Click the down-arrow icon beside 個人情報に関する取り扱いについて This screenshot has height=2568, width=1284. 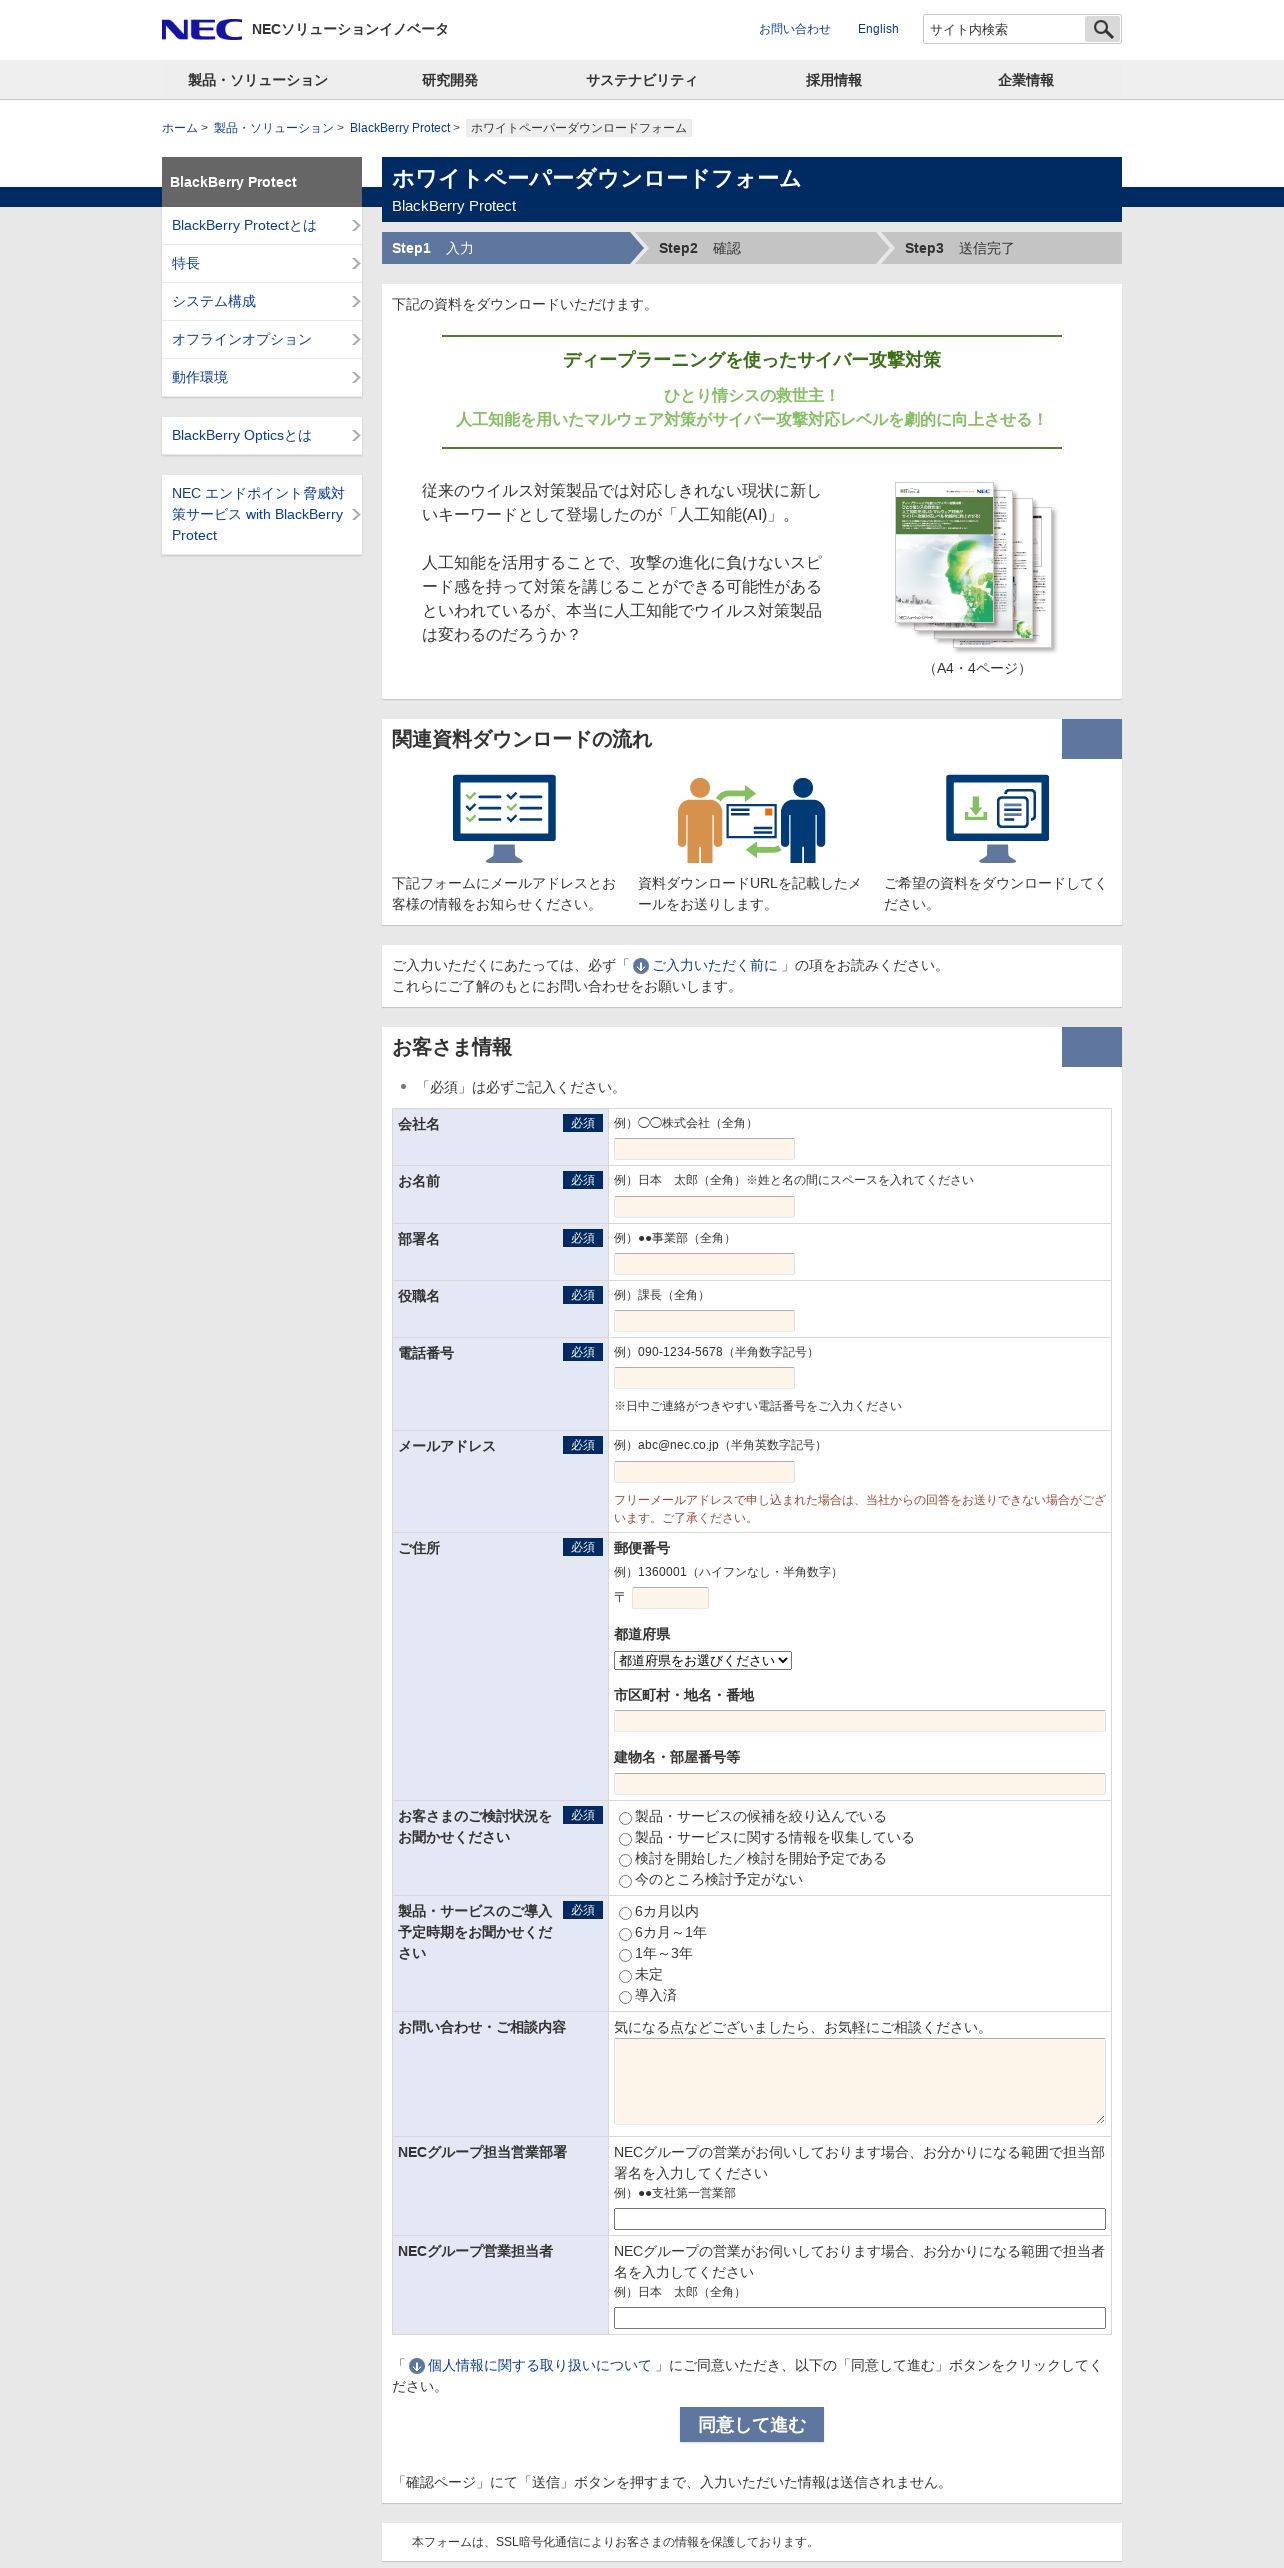(417, 2366)
